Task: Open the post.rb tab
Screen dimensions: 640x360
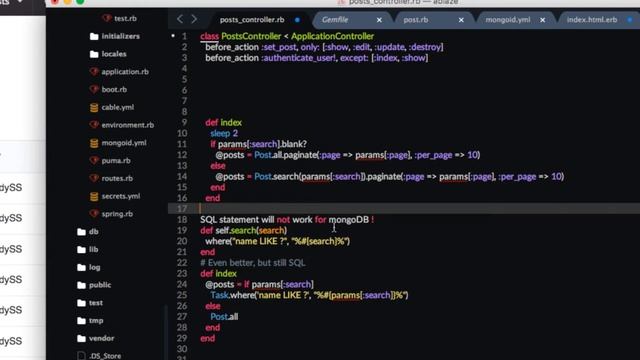Action: (416, 20)
